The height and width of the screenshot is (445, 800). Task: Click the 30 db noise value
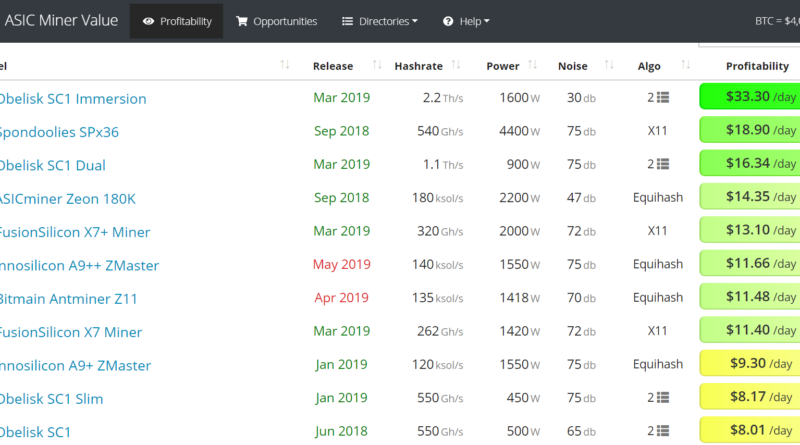click(x=581, y=97)
